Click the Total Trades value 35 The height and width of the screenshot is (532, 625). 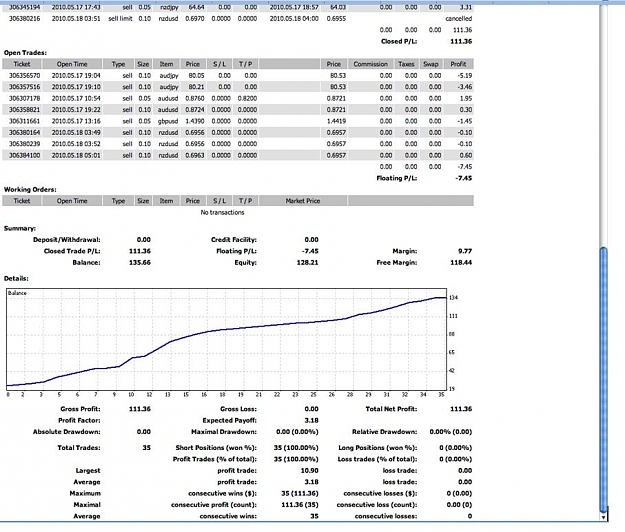pos(147,448)
